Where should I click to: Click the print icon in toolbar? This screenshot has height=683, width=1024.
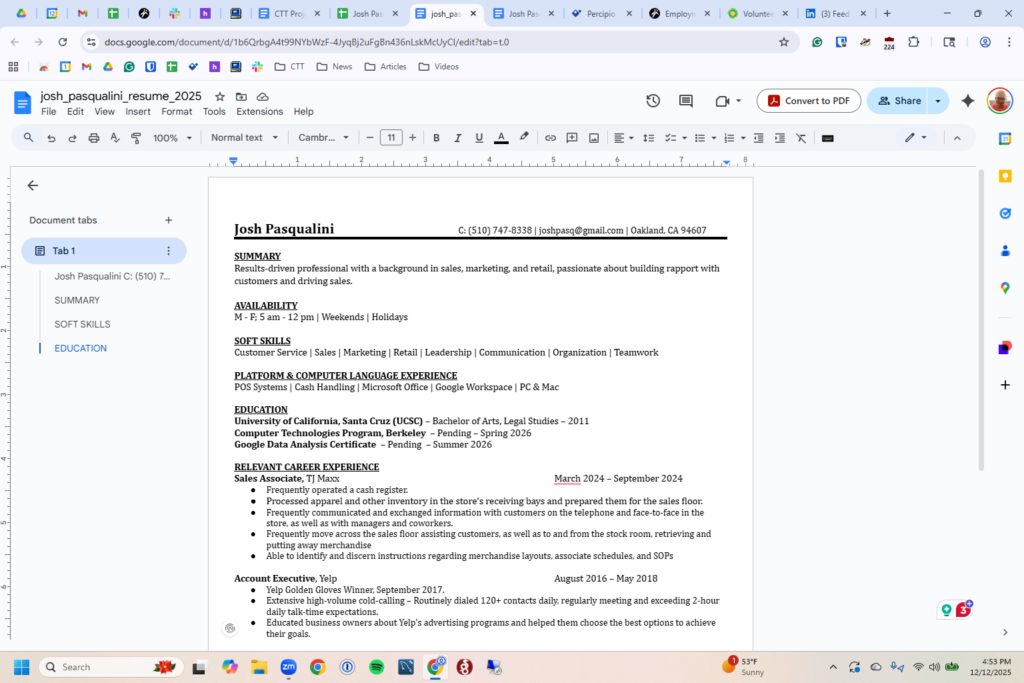pos(94,138)
